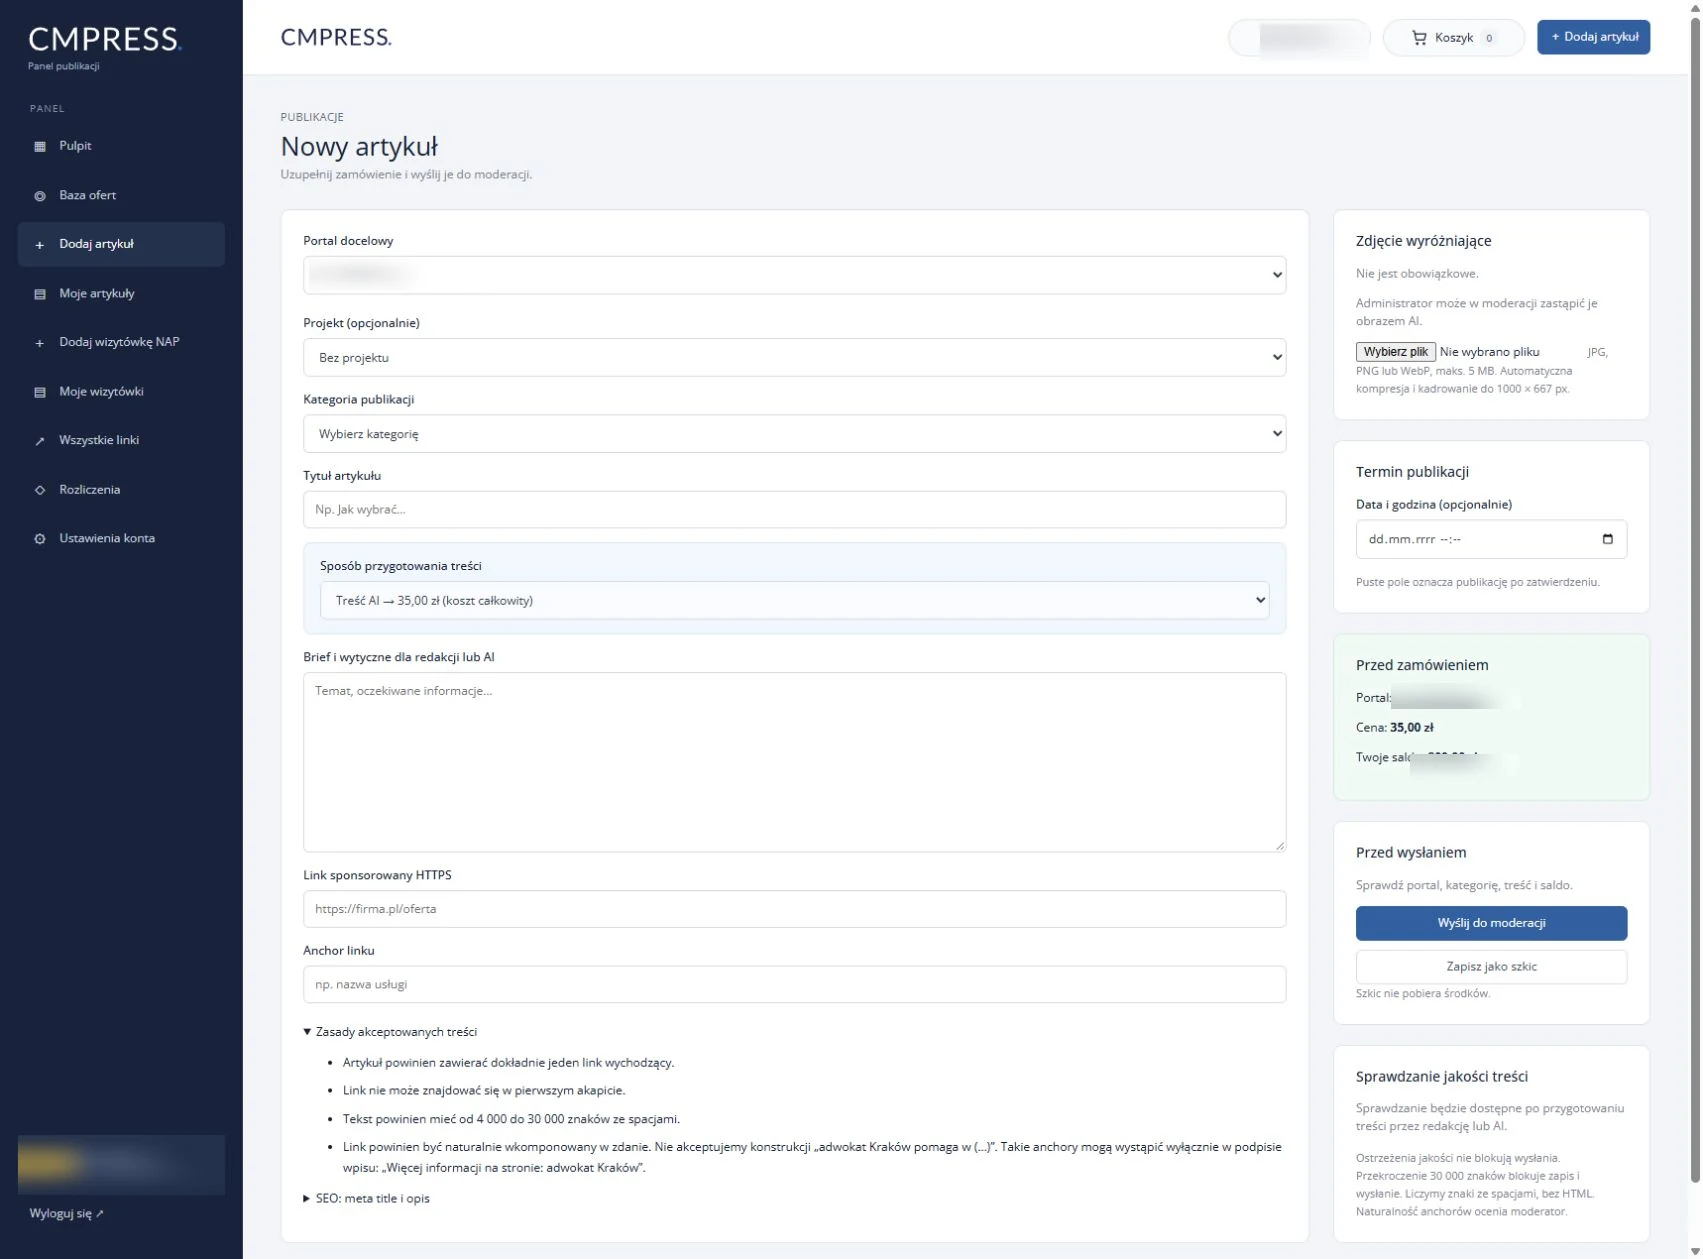Click the Wybierz plik file button
Screen dimensions: 1703x1259
(1395, 352)
